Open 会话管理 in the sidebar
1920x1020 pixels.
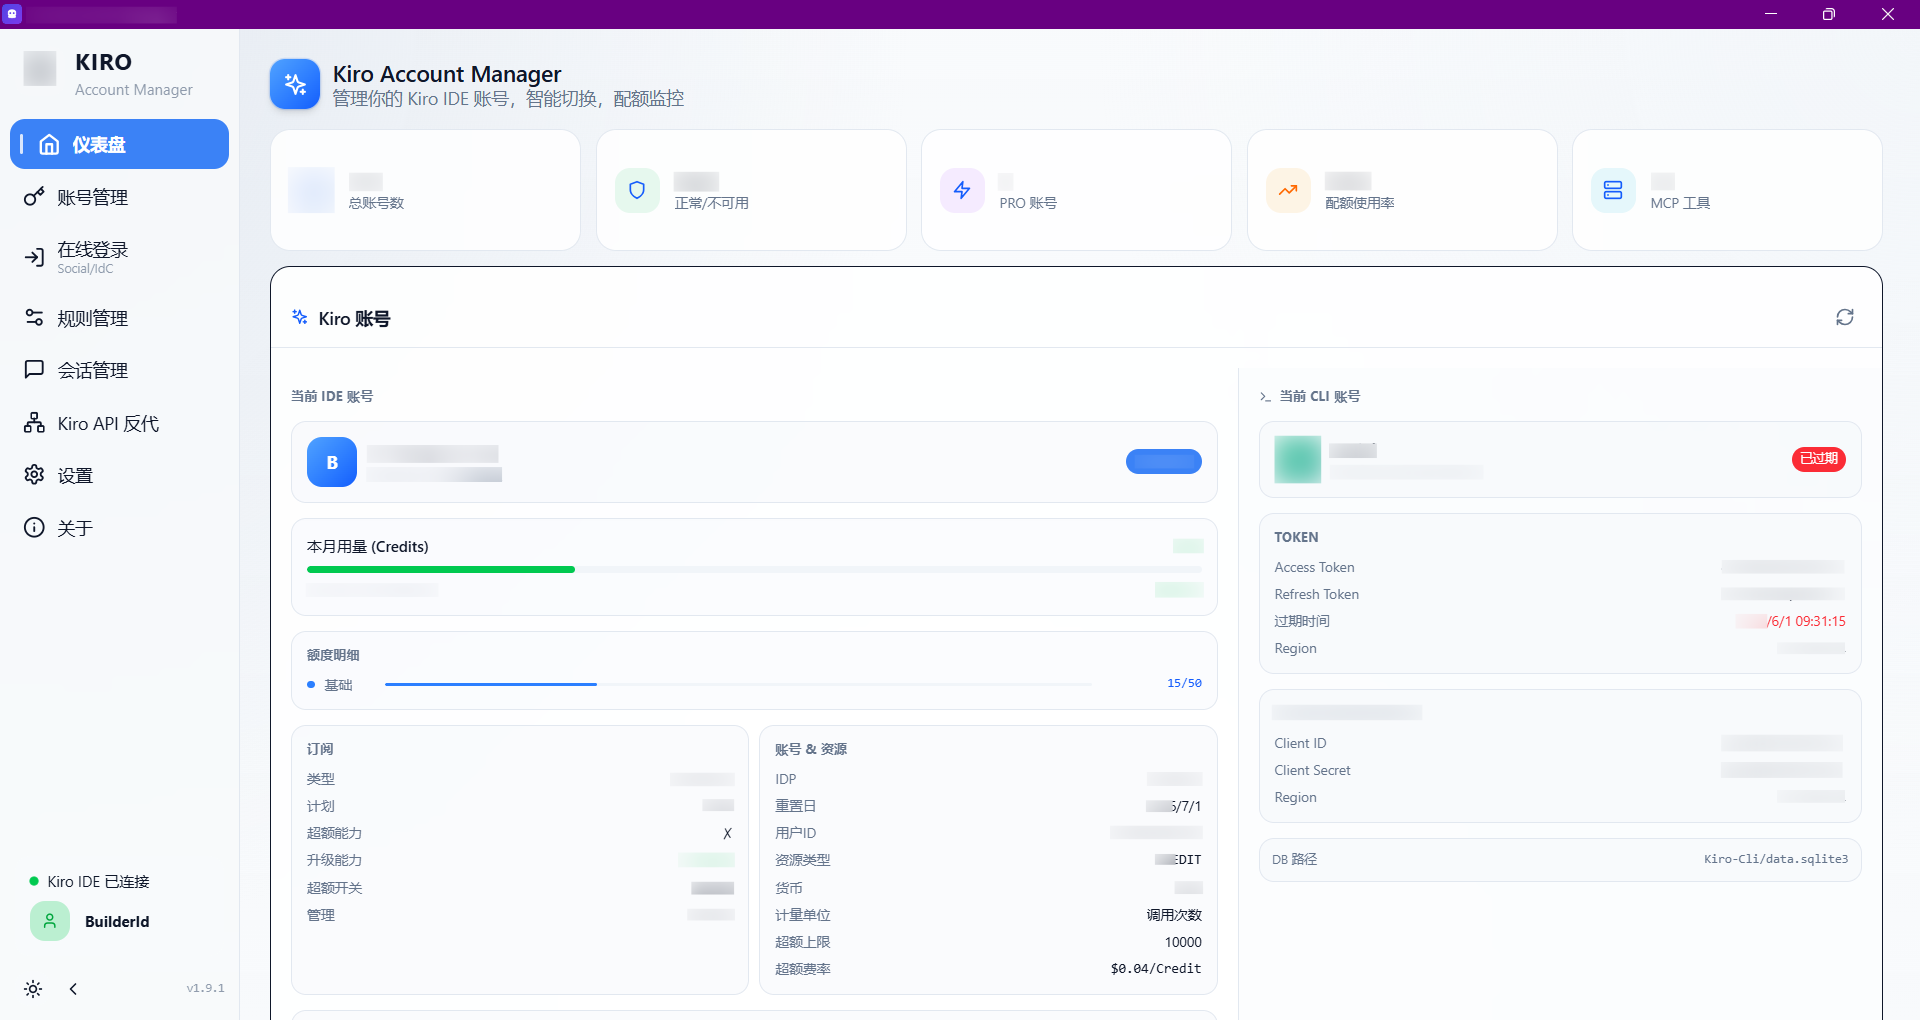[x=119, y=370]
